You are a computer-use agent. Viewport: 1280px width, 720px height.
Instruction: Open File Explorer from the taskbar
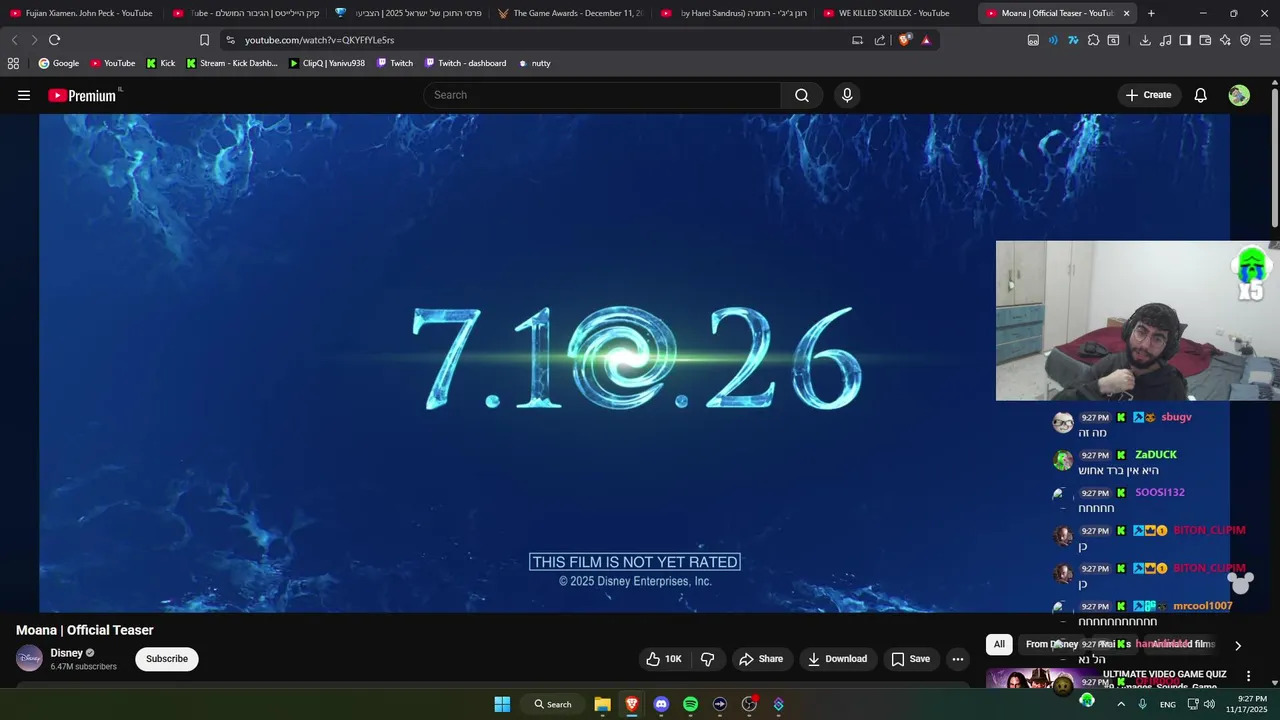pos(602,704)
